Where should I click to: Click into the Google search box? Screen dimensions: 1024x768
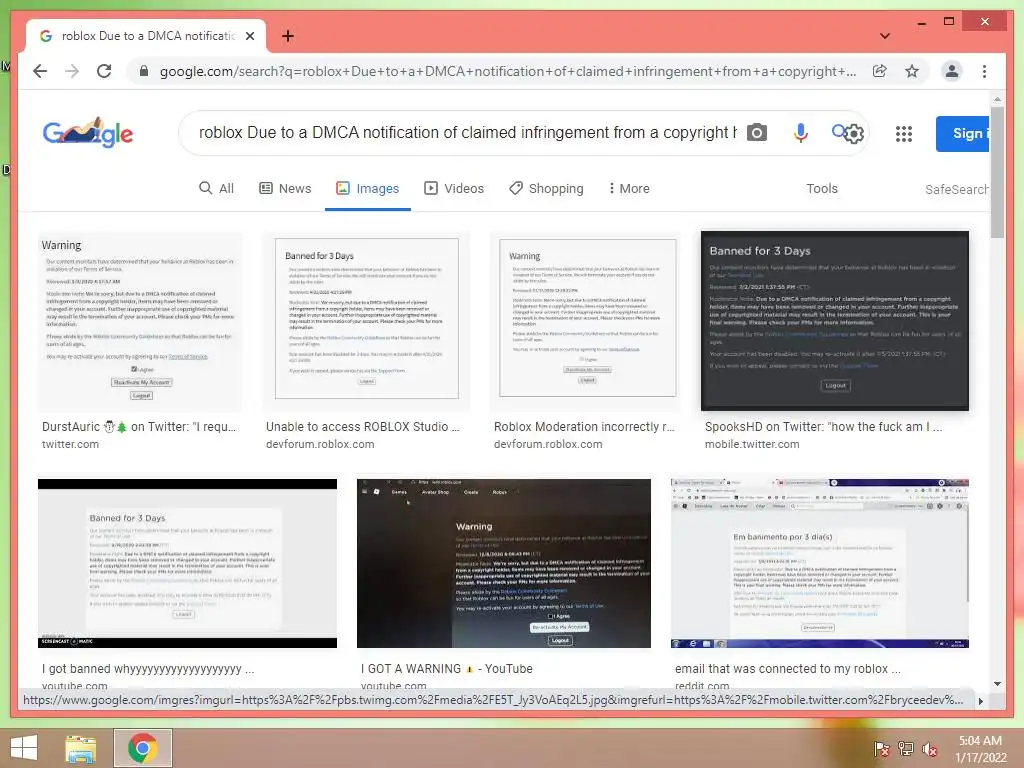click(468, 133)
